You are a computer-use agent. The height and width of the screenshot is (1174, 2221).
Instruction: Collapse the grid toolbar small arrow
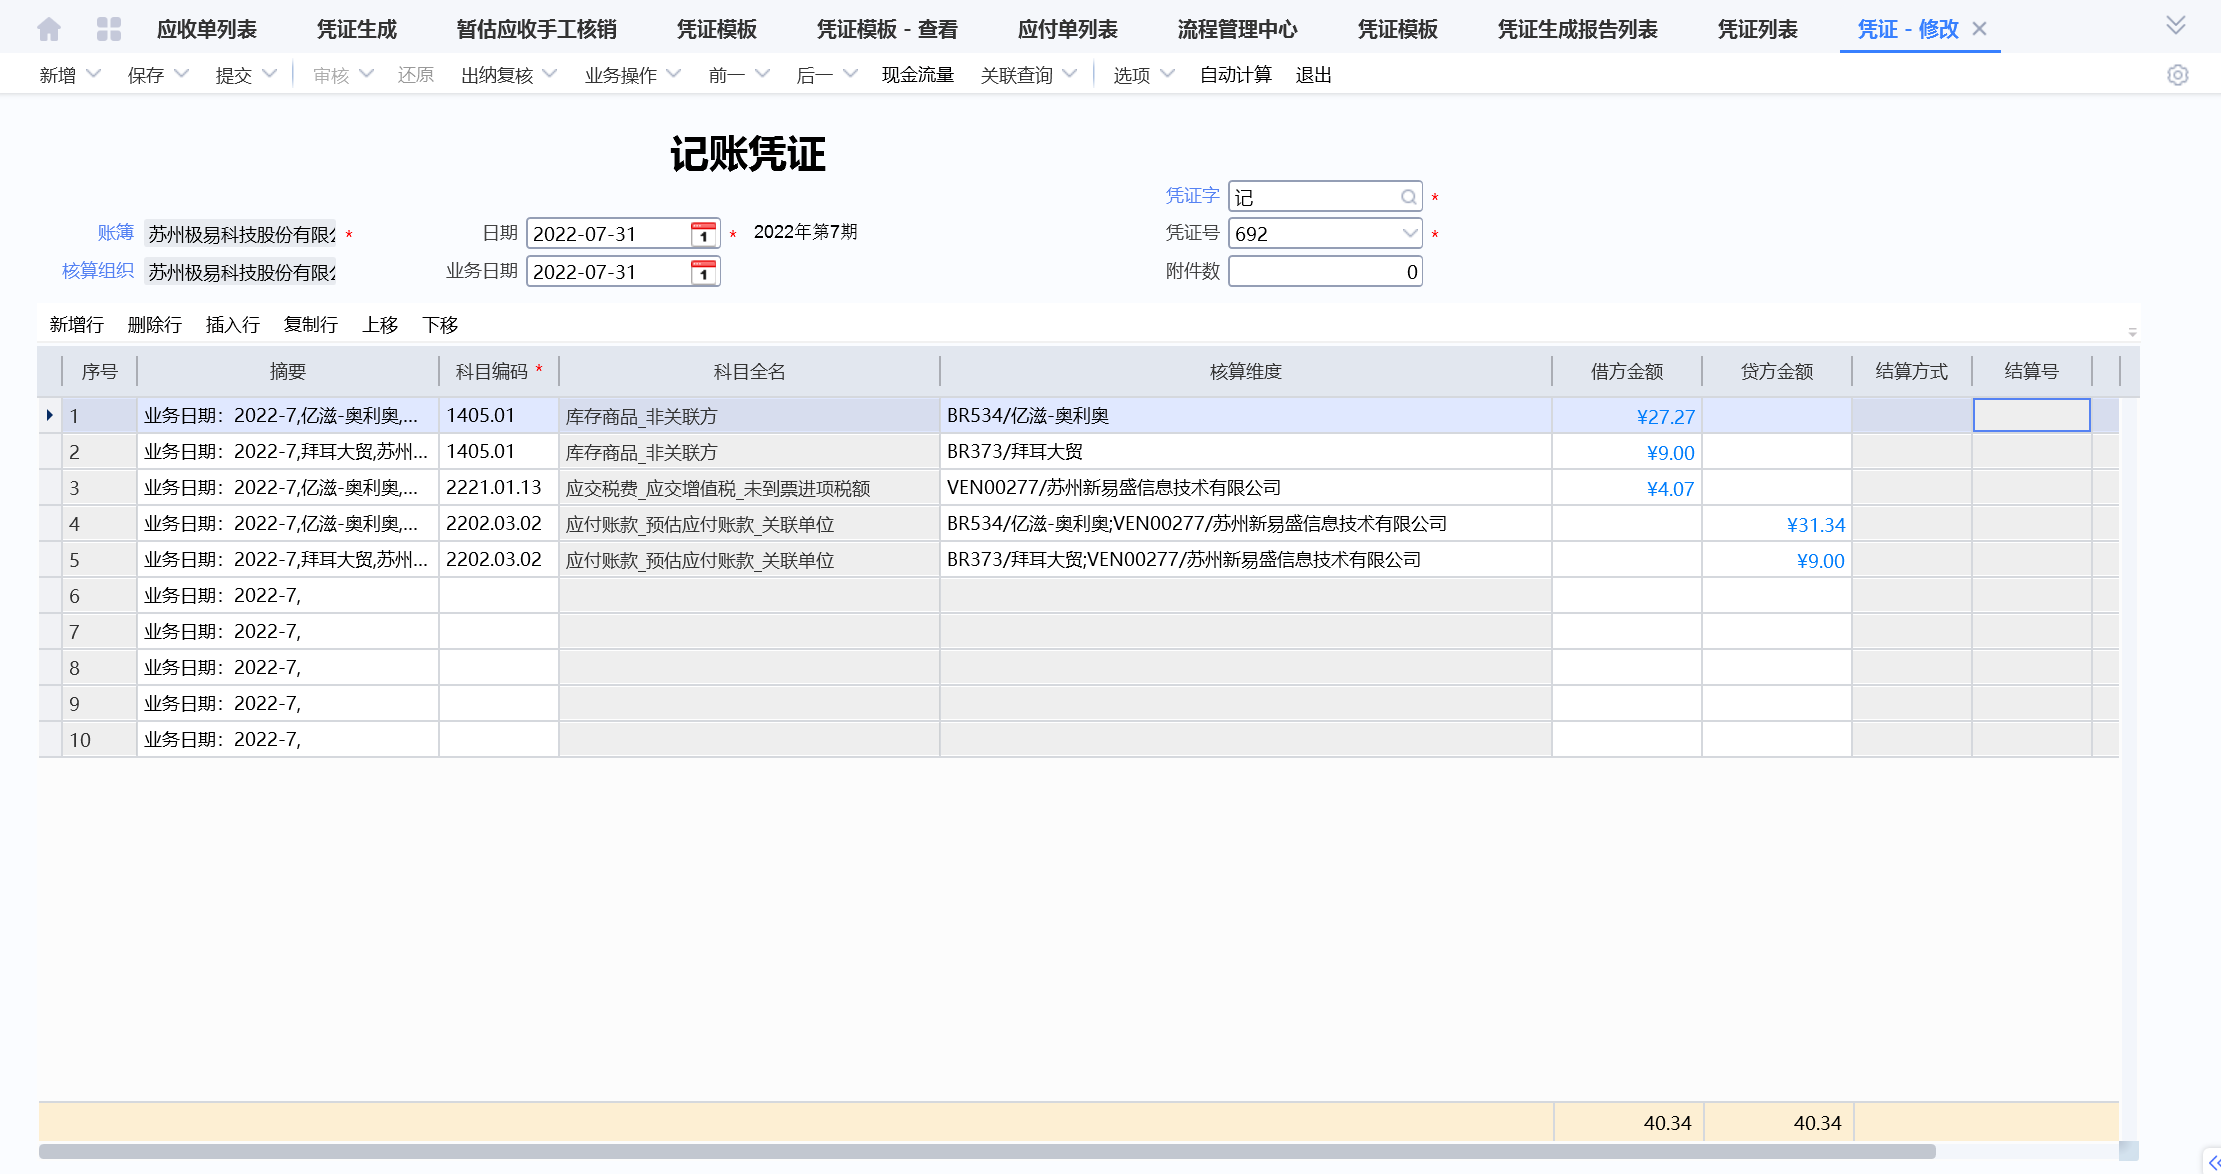2132,332
